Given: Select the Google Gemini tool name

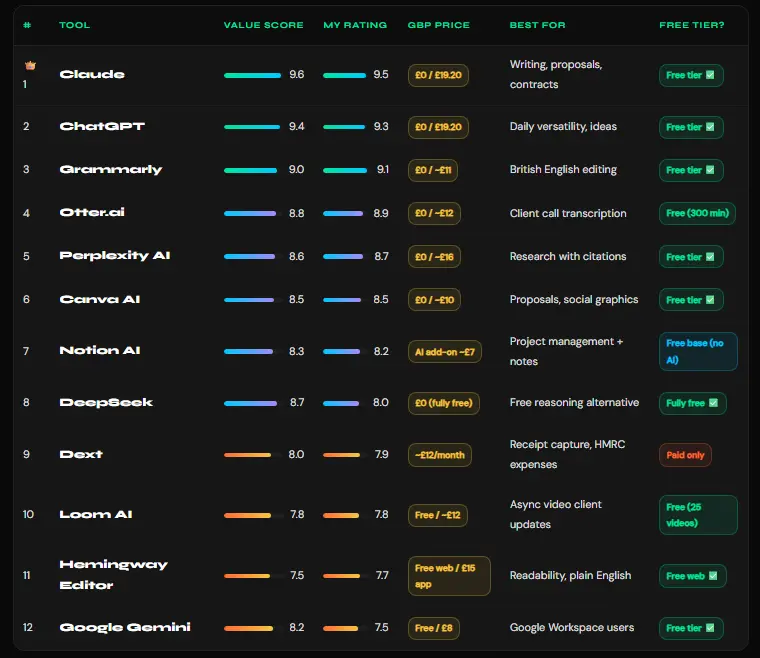Looking at the screenshot, I should point(125,627).
